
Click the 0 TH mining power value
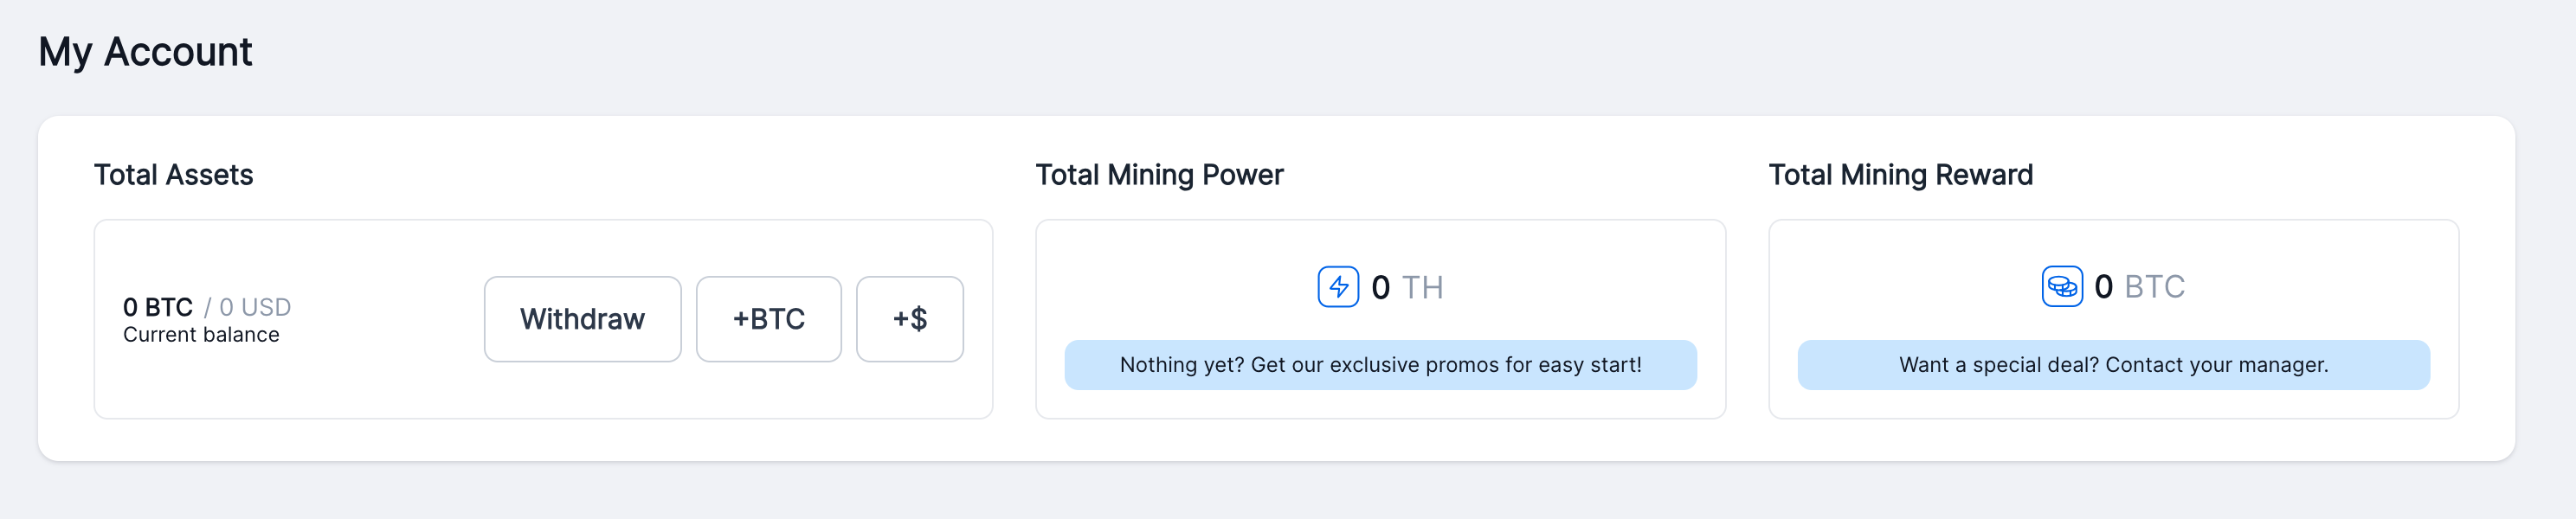click(1381, 288)
